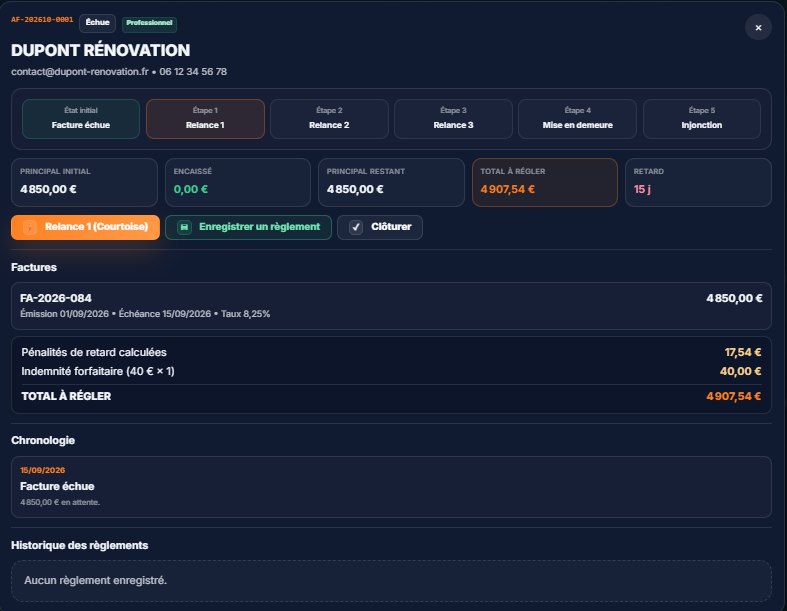Image resolution: width=787 pixels, height=611 pixels.
Task: Click the Retard 15 j card
Action: click(x=698, y=183)
